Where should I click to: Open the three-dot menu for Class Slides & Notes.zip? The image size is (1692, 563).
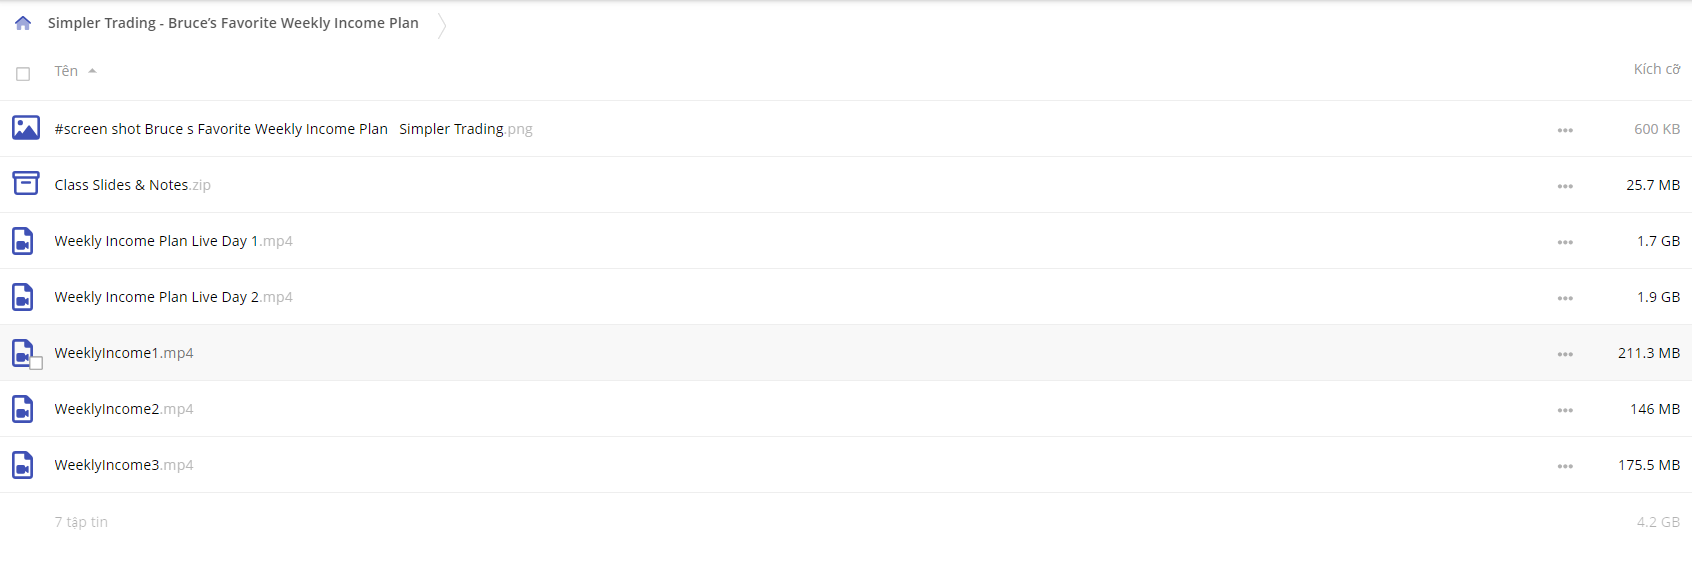(1565, 186)
